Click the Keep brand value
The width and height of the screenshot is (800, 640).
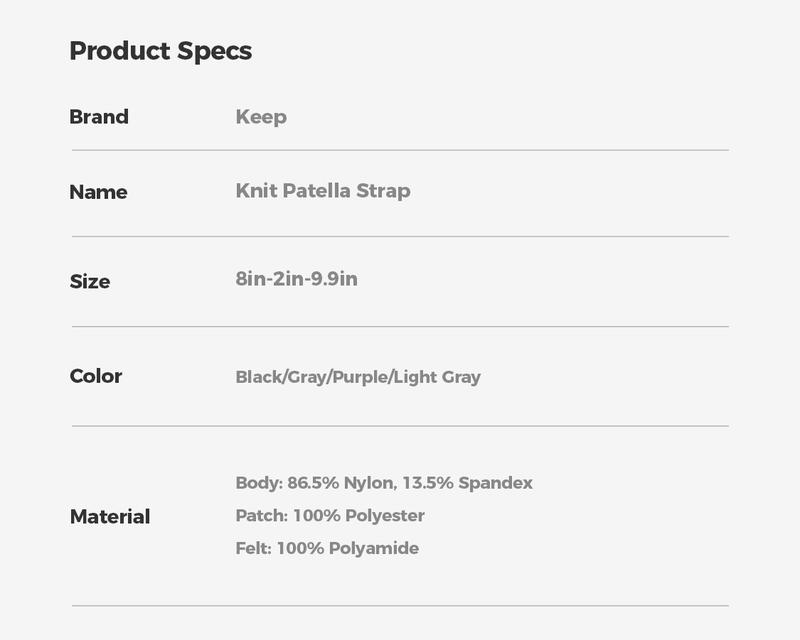coord(261,117)
